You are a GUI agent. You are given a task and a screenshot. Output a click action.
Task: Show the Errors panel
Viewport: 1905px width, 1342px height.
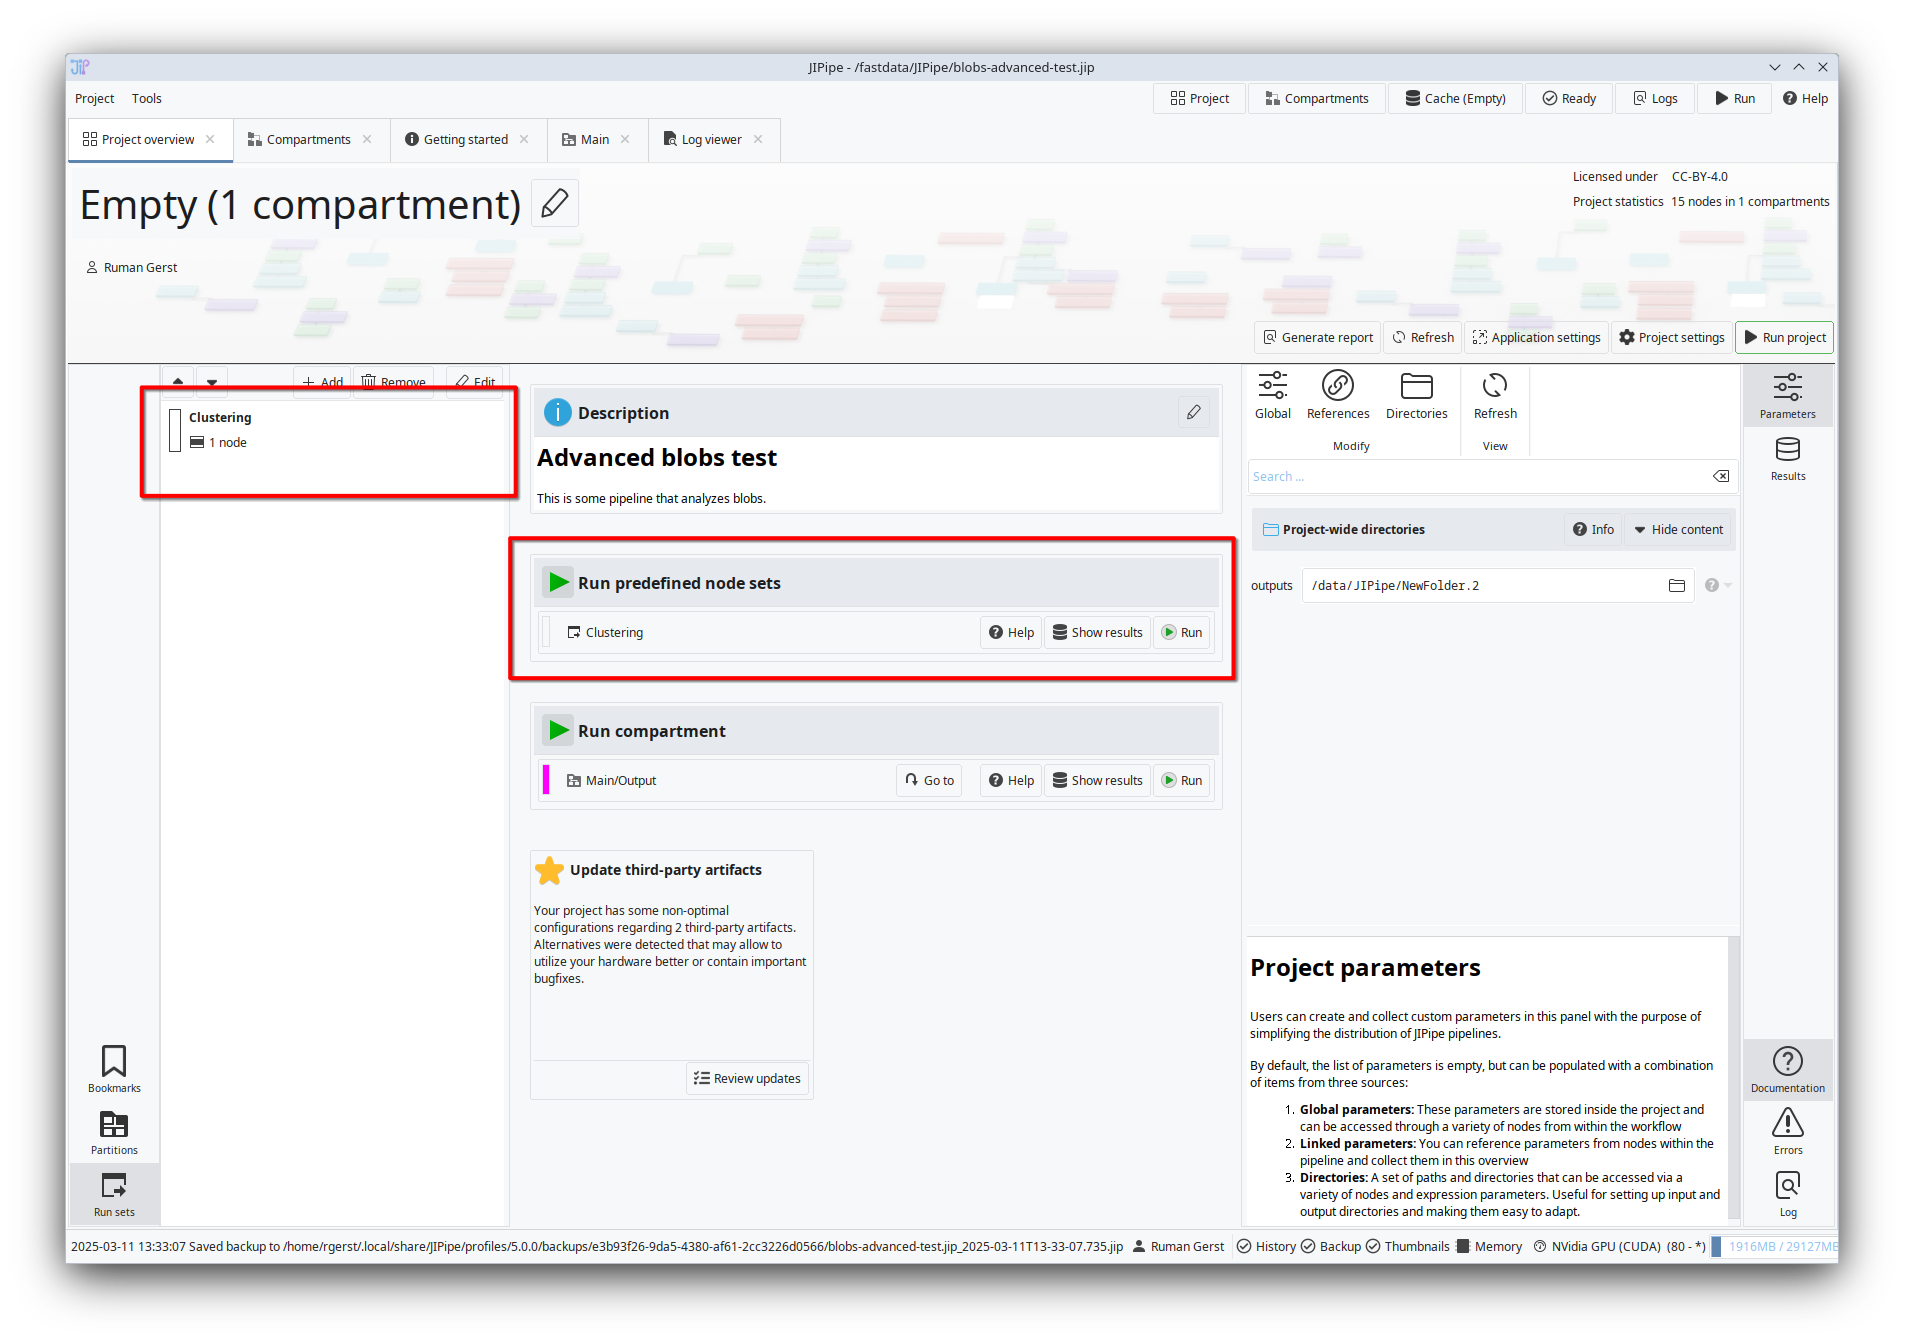[1787, 1131]
